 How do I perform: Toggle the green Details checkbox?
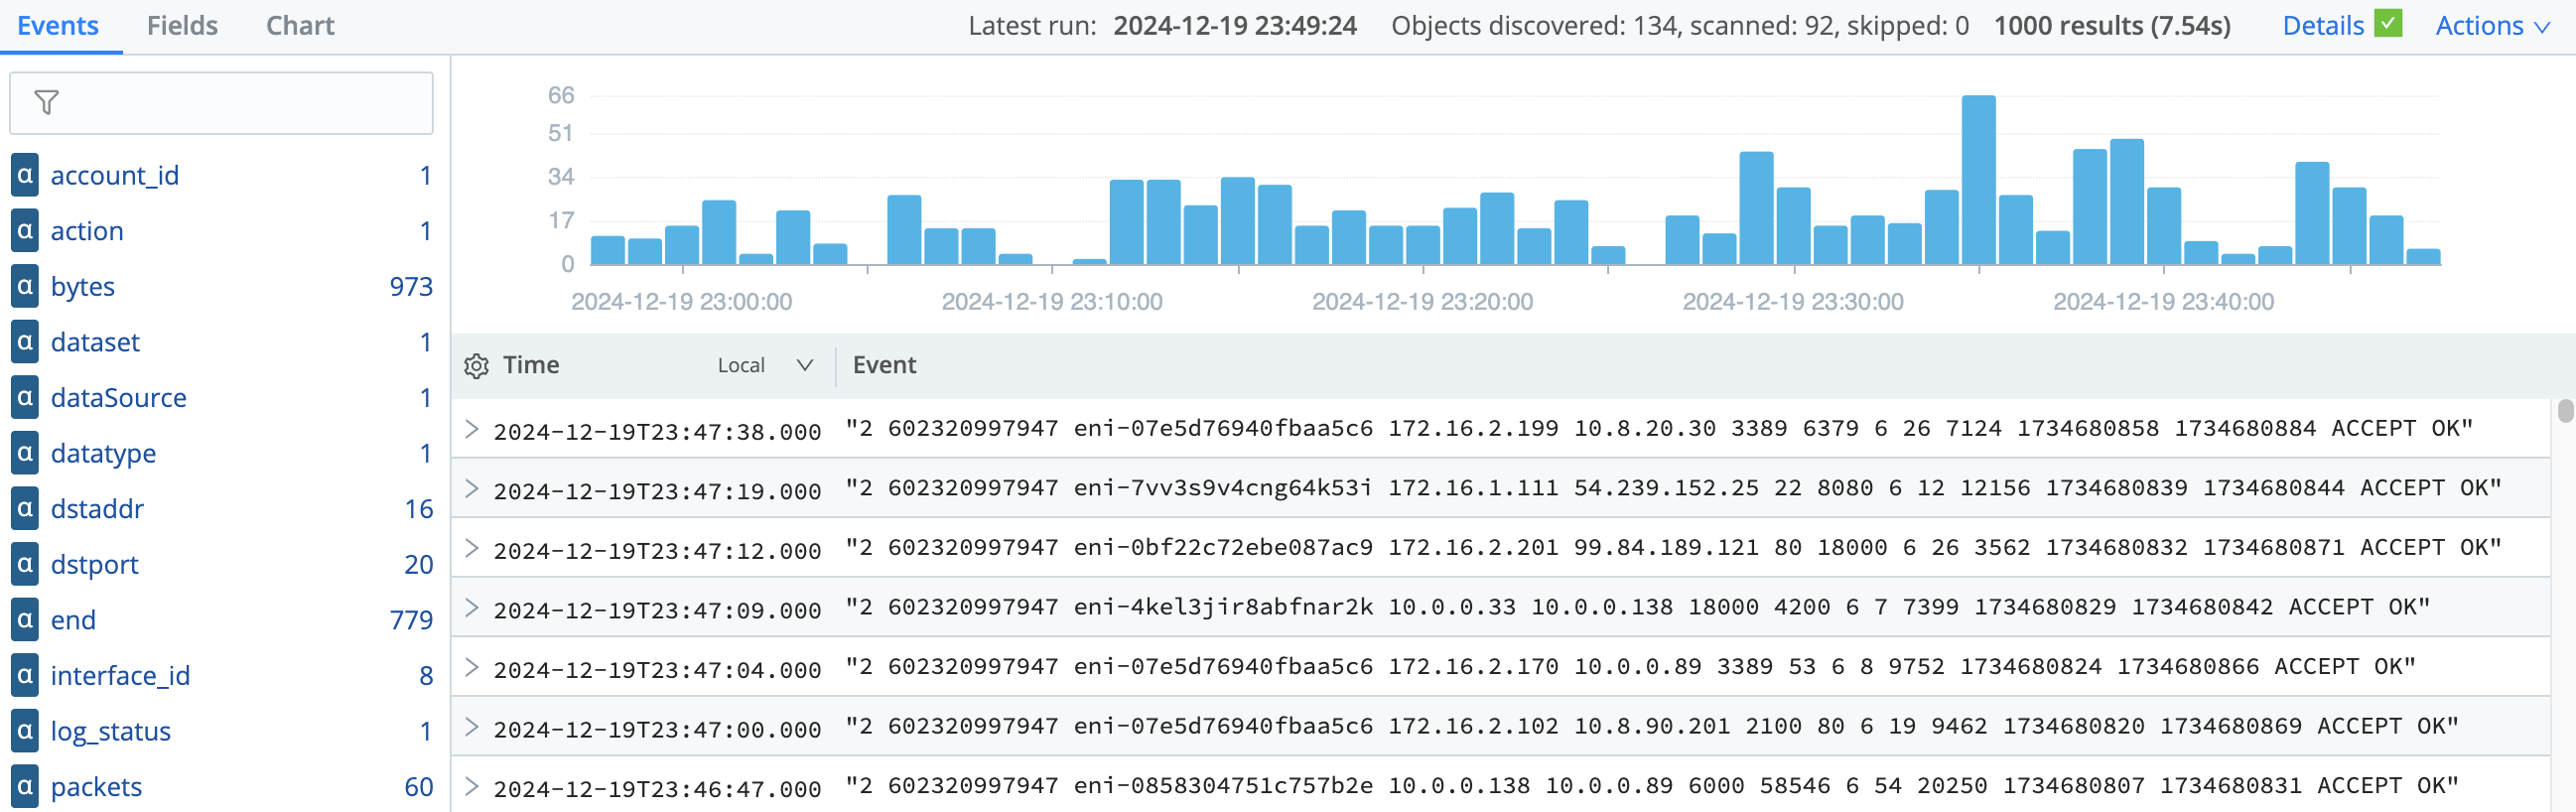(x=2388, y=23)
